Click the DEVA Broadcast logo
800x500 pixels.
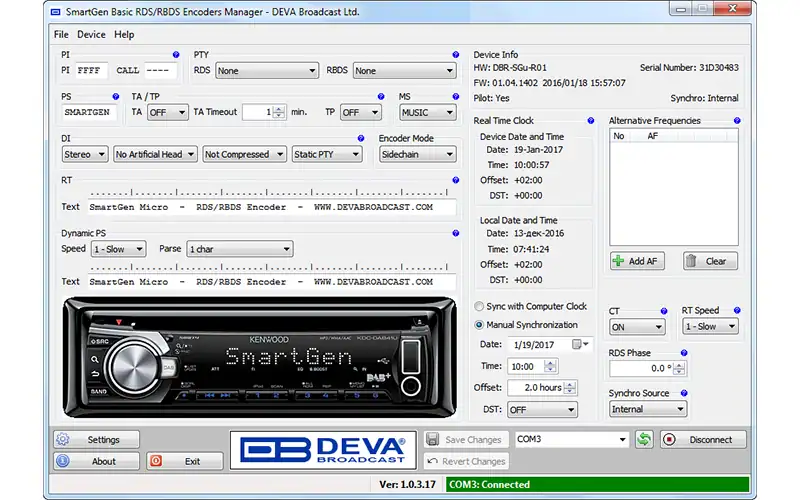(x=323, y=450)
